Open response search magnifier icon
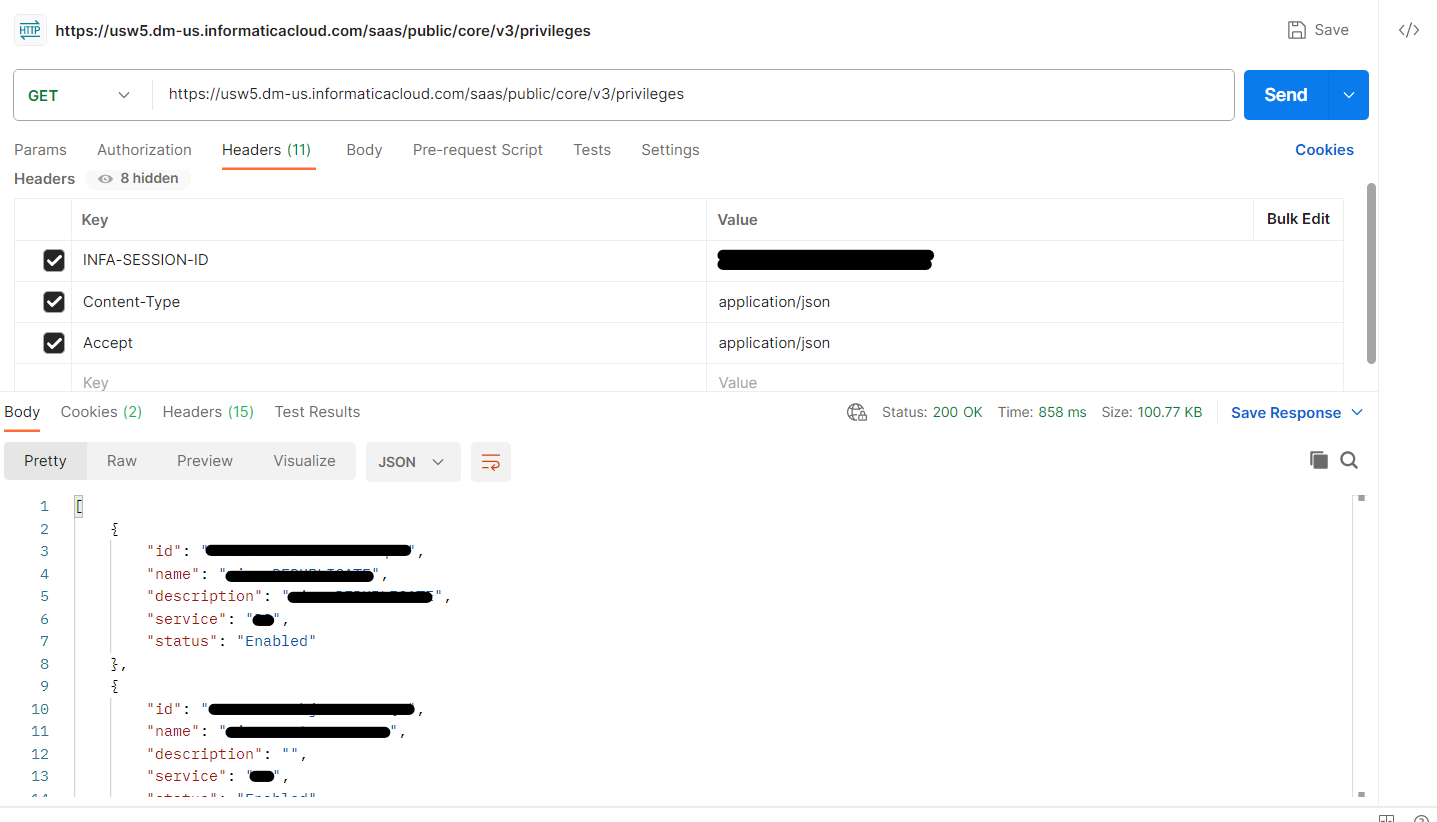The image size is (1437, 822). [1349, 460]
